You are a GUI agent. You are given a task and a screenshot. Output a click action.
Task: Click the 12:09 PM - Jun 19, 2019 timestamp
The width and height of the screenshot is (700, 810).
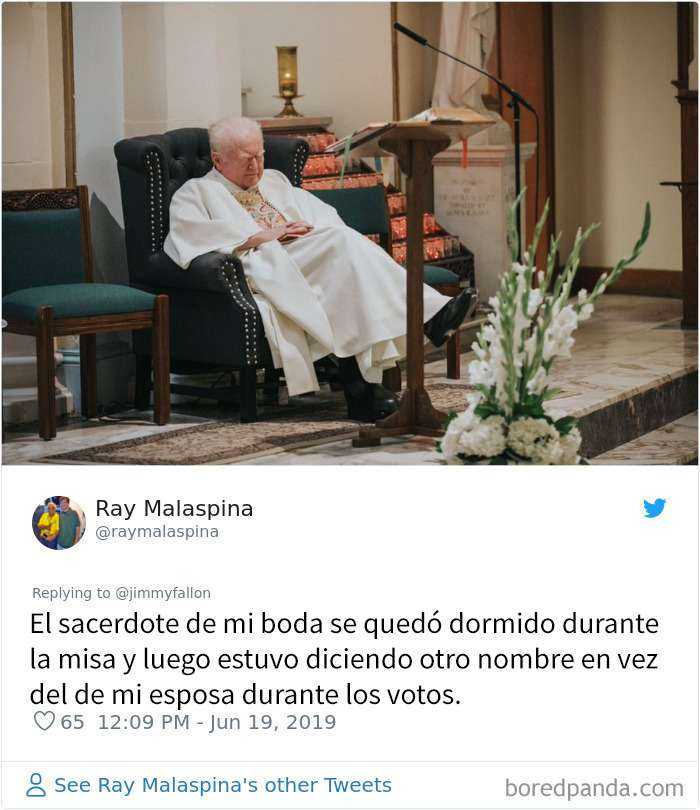[x=217, y=722]
